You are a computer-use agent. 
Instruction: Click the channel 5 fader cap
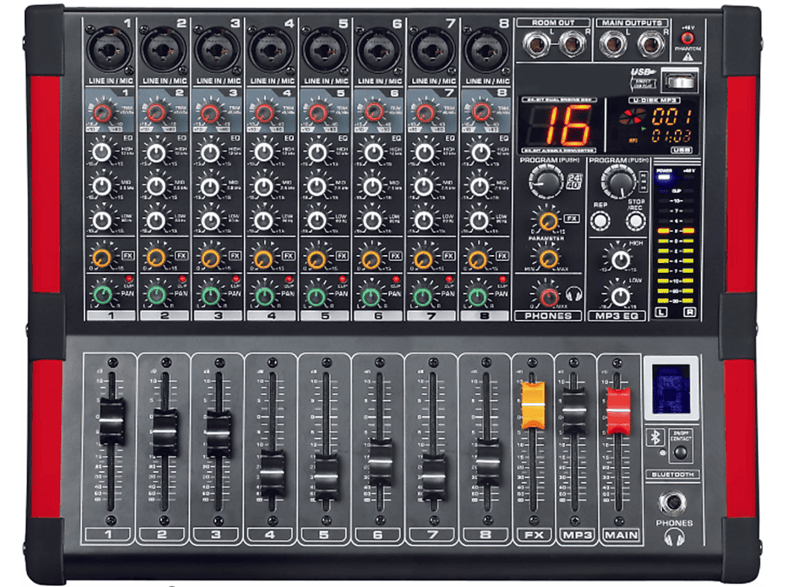click(326, 477)
